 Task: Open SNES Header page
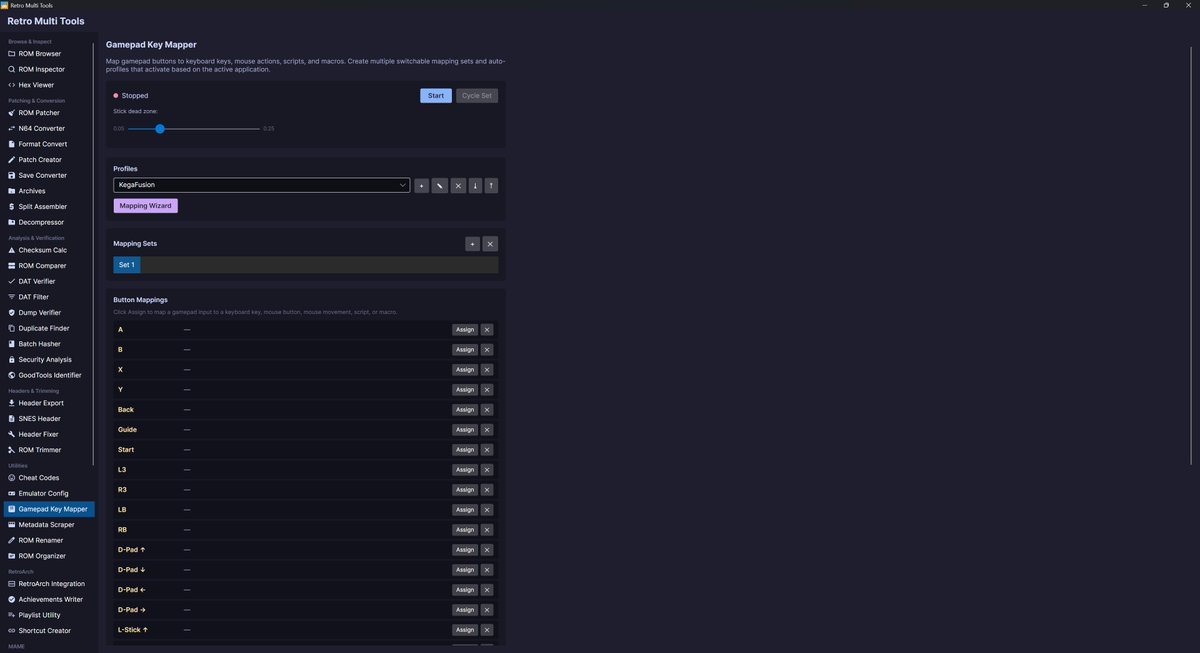point(49,419)
